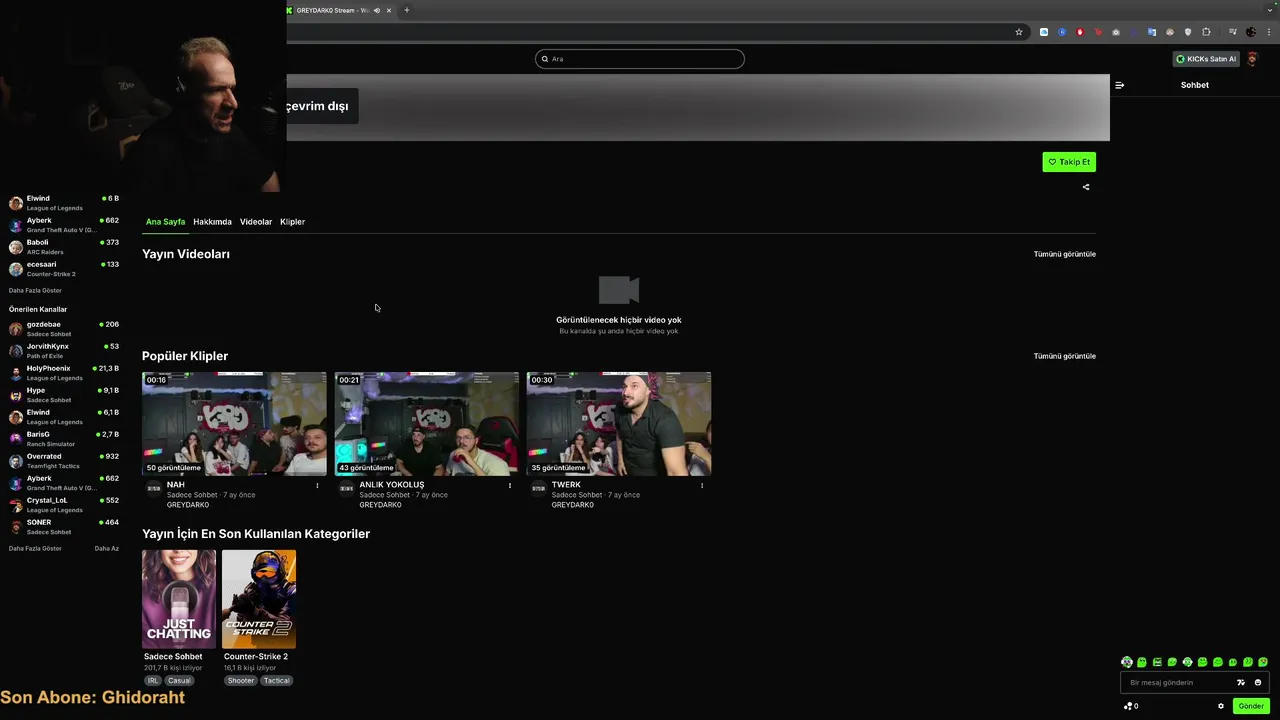1280x720 pixels.
Task: Play the ANLIK YOKOLUŞ clip thumbnail
Action: [x=427, y=424]
